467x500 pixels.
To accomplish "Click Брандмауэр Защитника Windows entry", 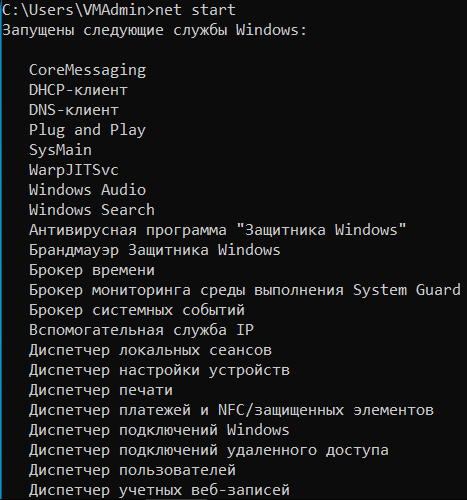I will 155,250.
